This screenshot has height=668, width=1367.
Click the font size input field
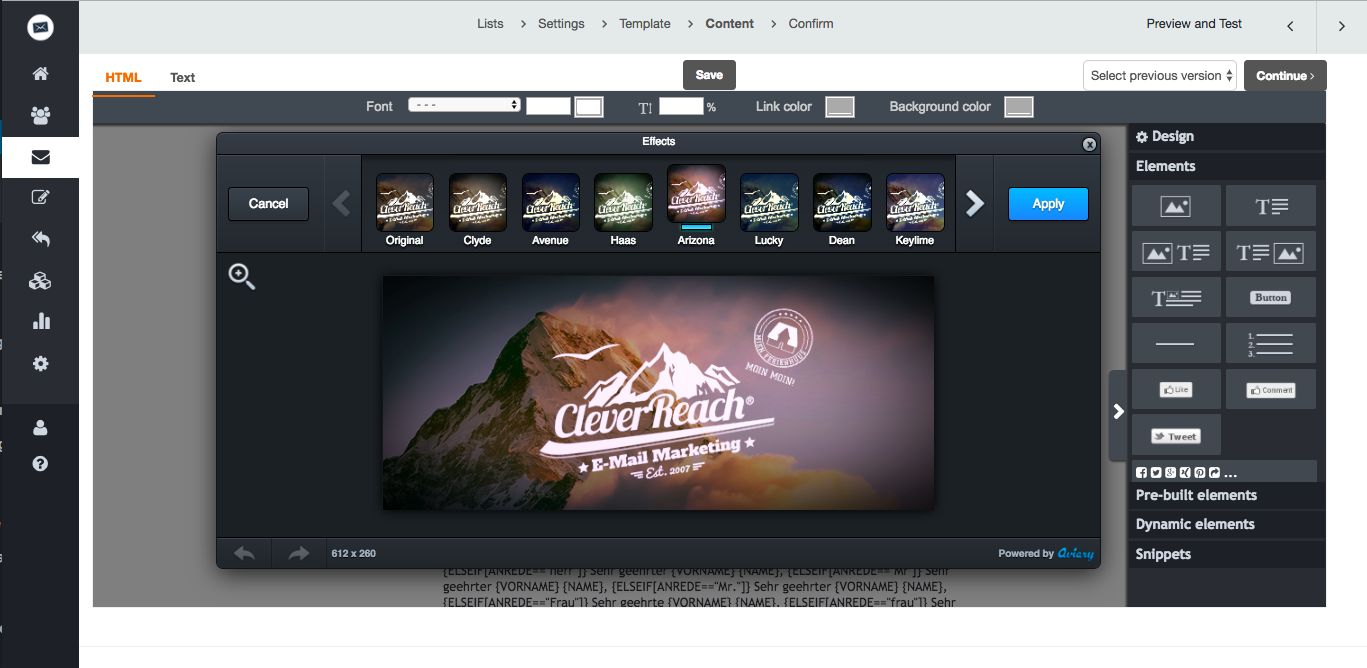click(548, 106)
